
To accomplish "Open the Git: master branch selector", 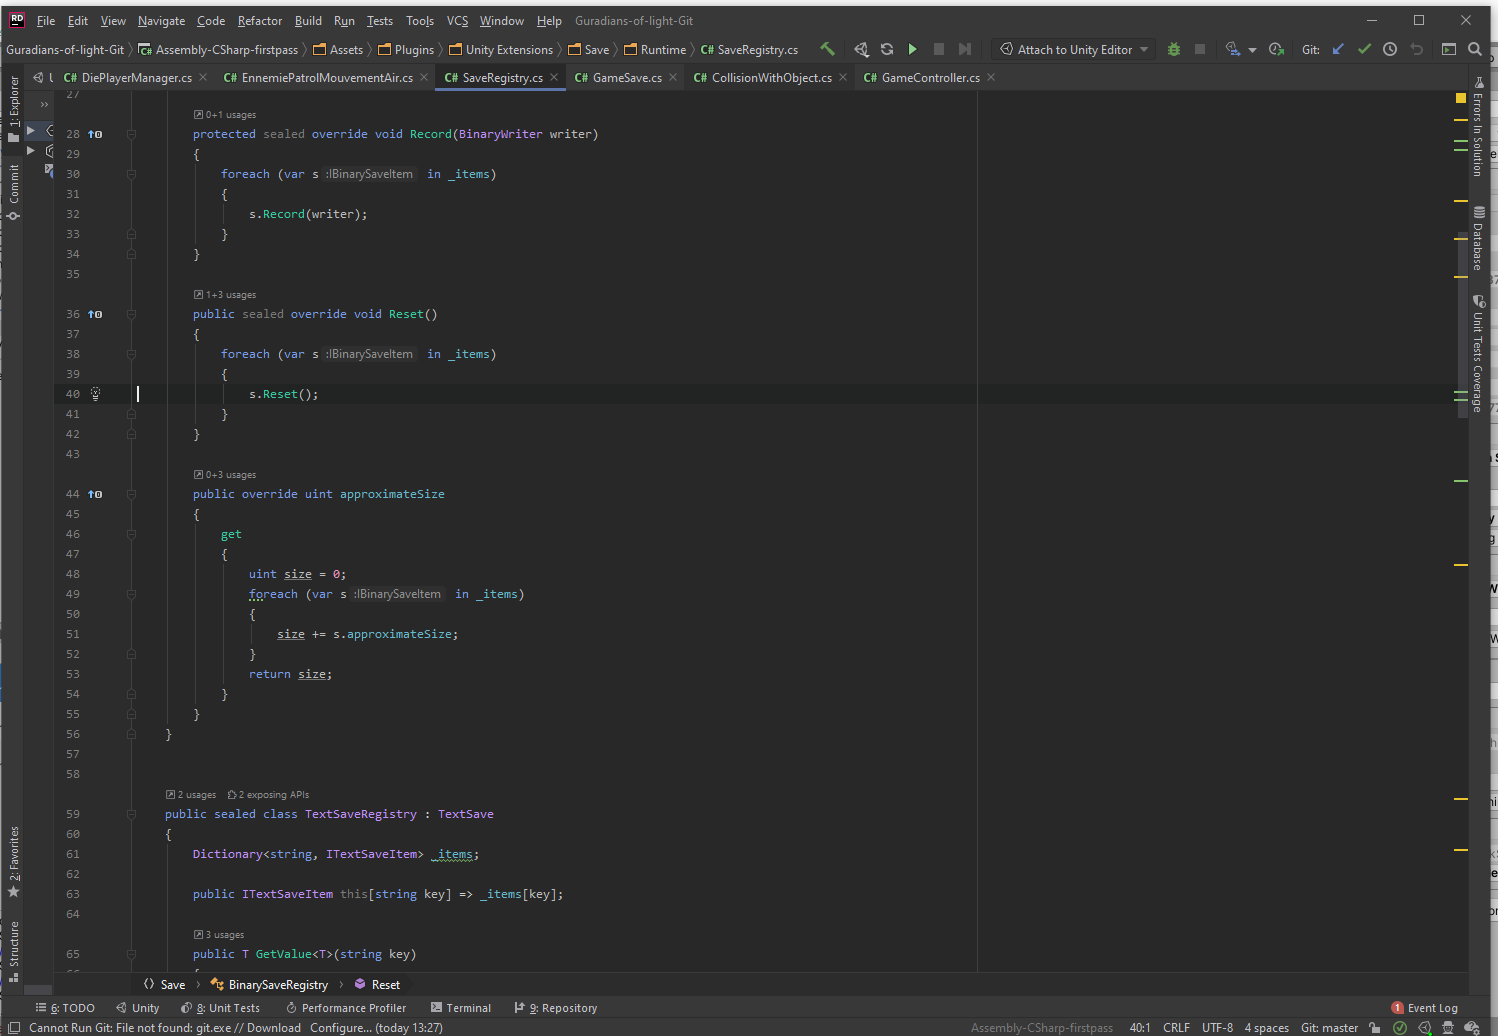I will pos(1329,1028).
